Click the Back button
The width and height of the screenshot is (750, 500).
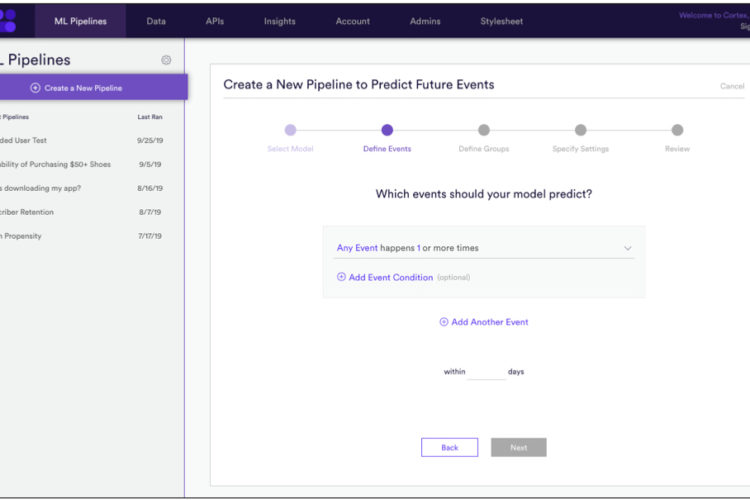449,447
